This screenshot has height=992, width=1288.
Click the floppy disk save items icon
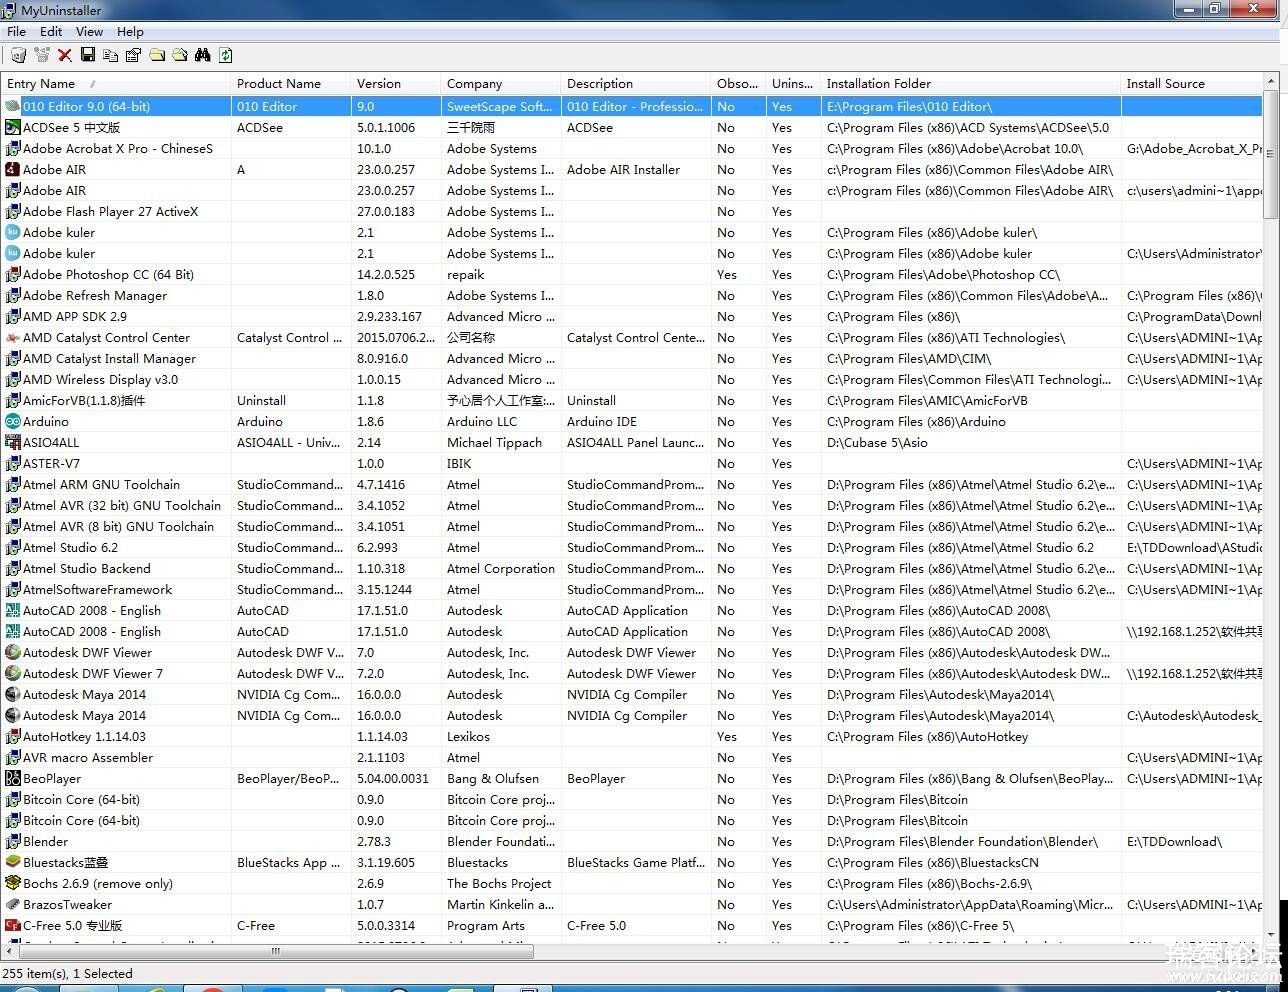point(88,55)
